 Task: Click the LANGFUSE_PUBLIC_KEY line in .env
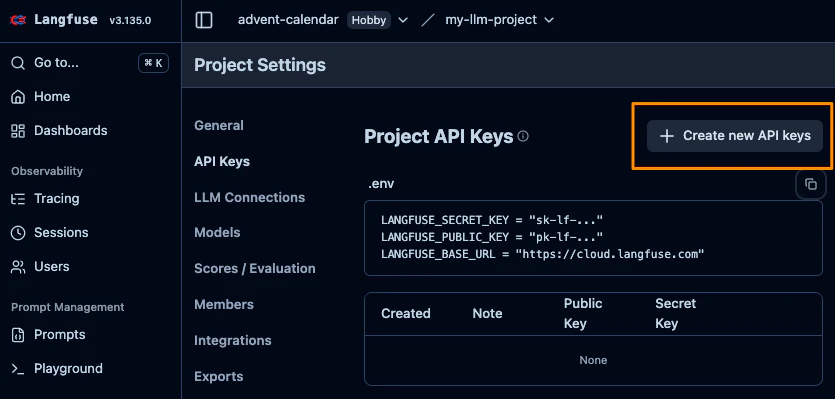click(x=492, y=237)
